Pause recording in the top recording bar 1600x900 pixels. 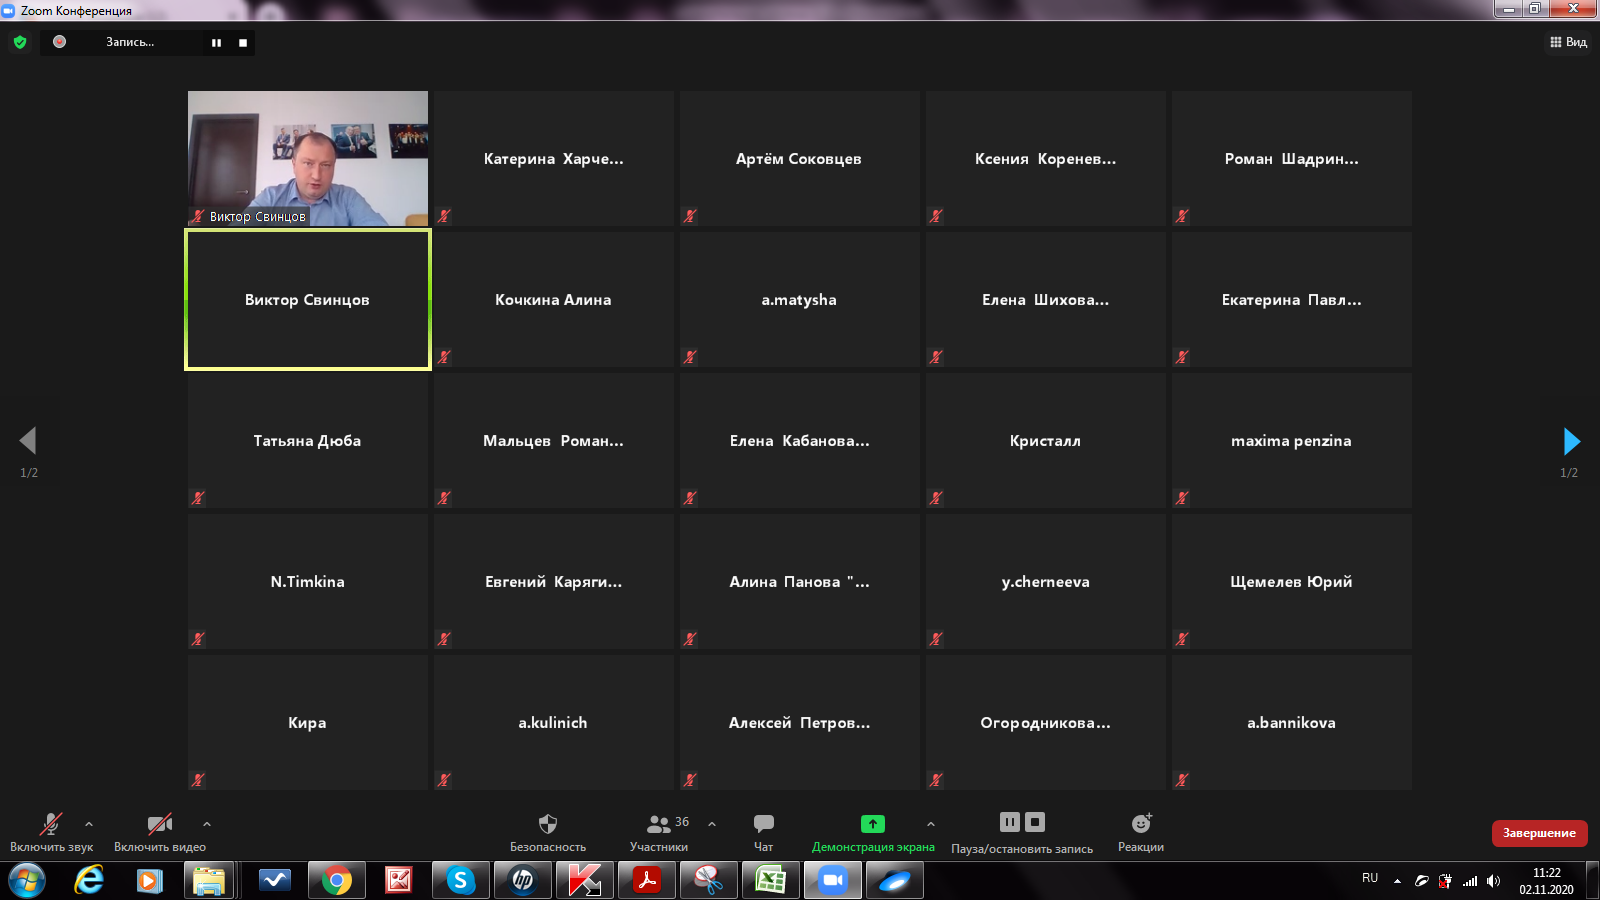pos(216,43)
